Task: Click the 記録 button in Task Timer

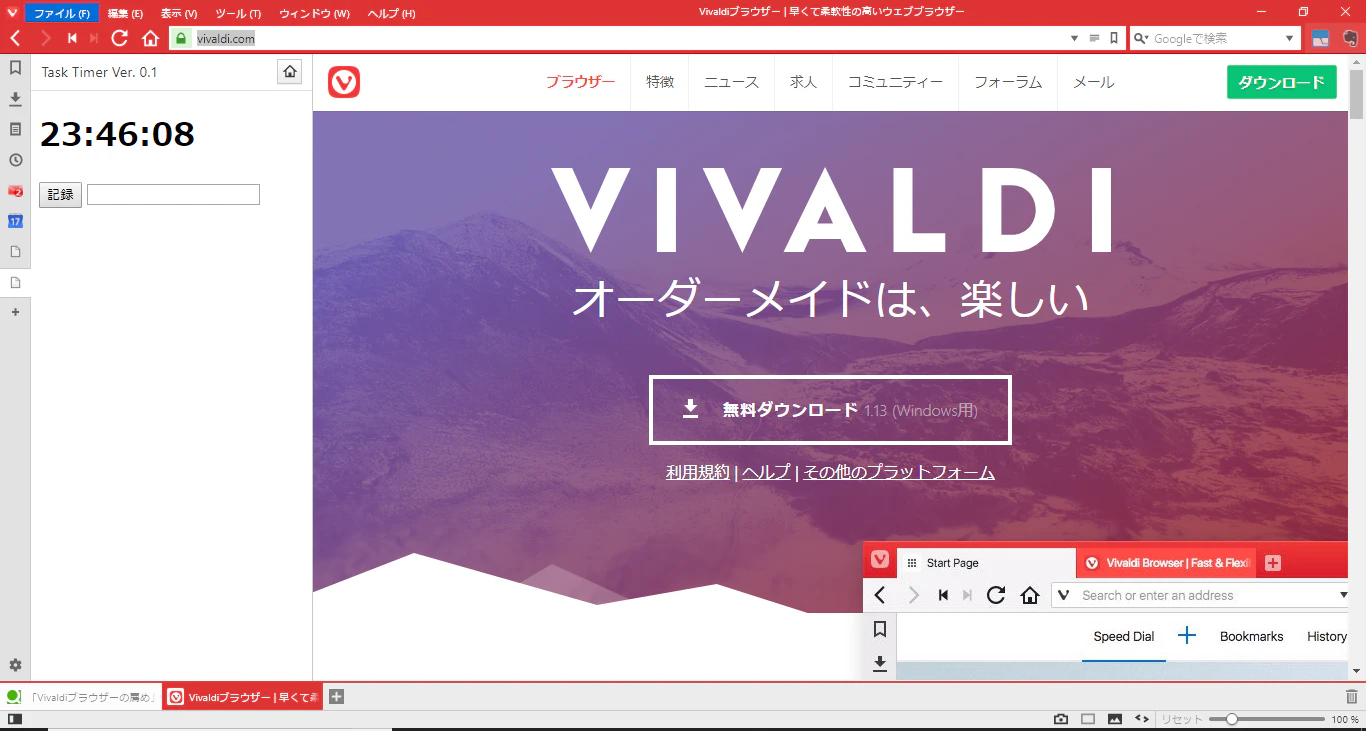Action: pyautogui.click(x=61, y=195)
